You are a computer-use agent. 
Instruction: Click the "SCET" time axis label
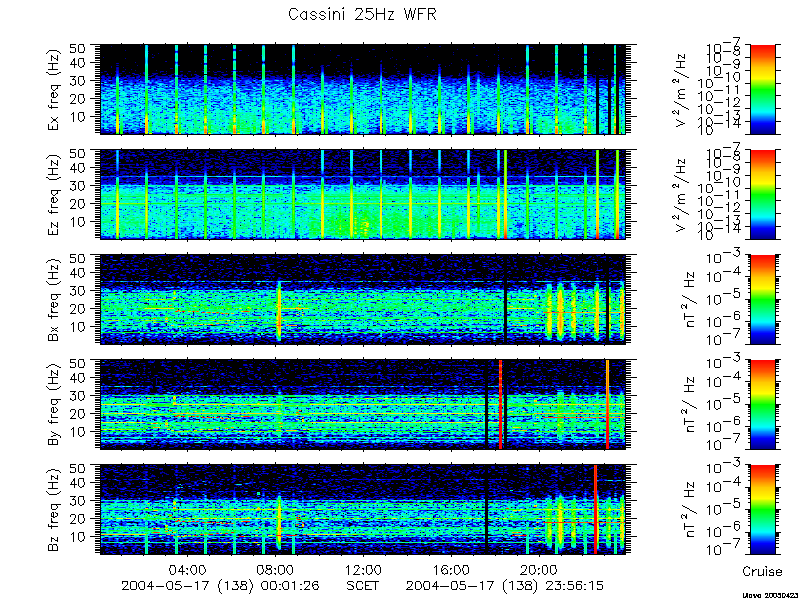tap(363, 585)
